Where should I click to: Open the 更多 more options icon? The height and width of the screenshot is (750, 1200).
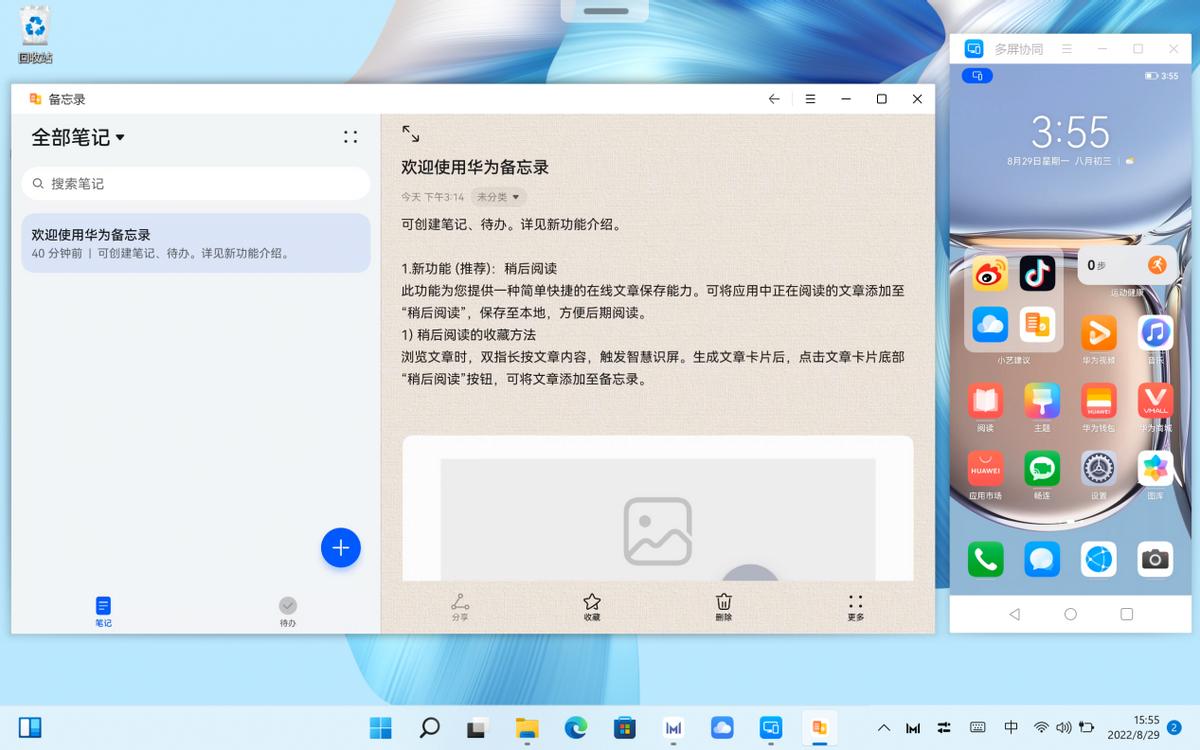[x=855, y=608]
